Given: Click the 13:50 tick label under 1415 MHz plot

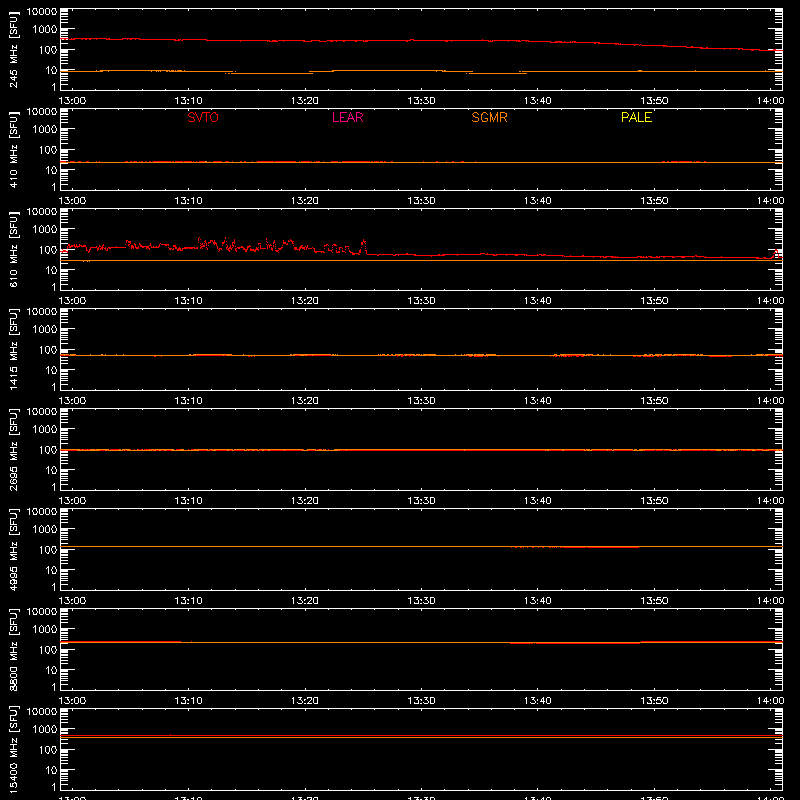Looking at the screenshot, I should 654,401.
